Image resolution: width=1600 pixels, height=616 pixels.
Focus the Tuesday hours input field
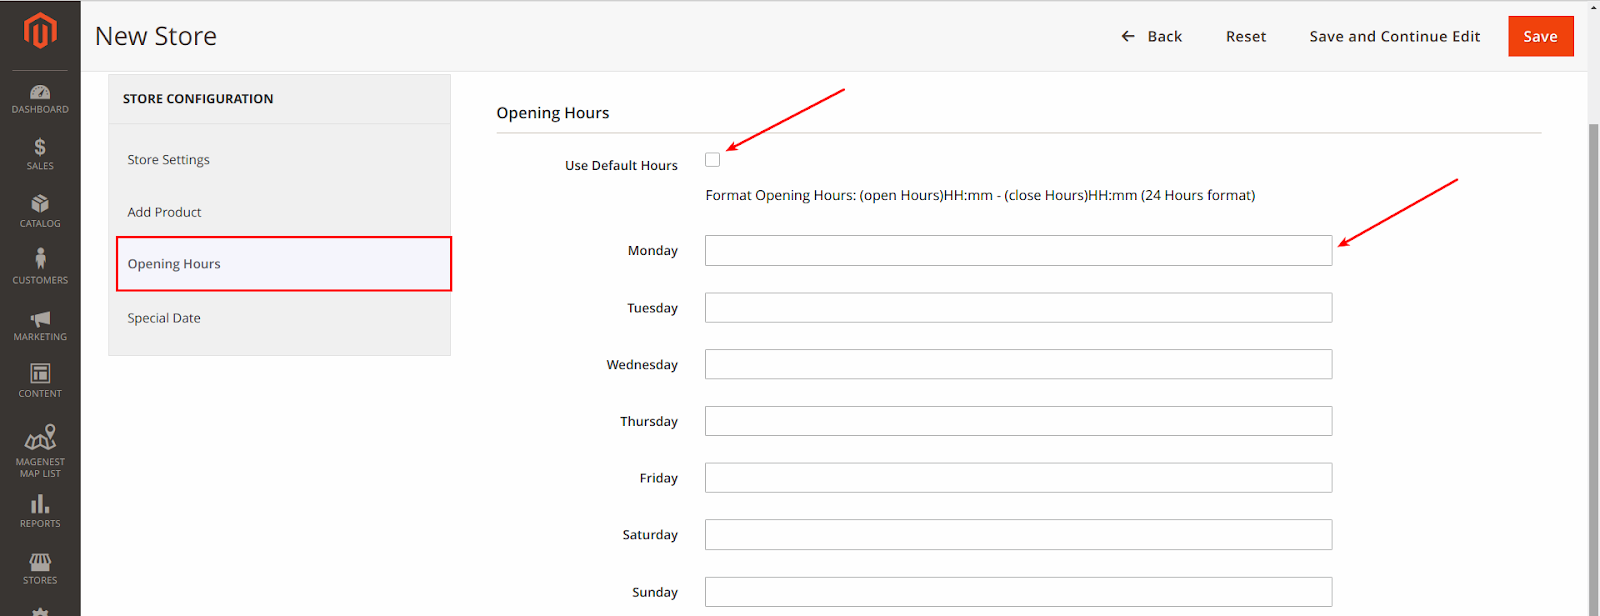(x=1018, y=307)
